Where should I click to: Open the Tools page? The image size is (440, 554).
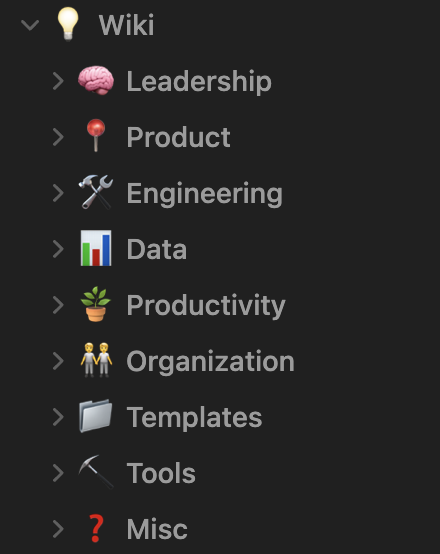[x=161, y=473]
